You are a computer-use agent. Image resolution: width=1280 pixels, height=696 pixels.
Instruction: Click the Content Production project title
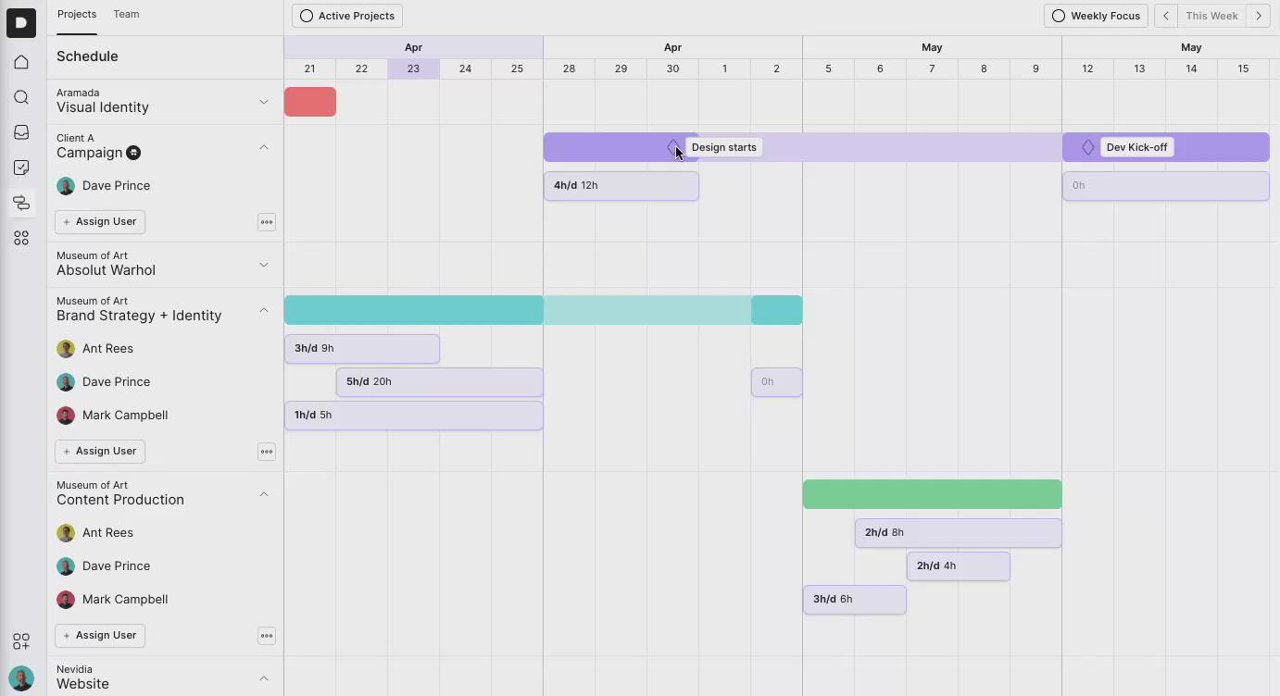pos(120,500)
